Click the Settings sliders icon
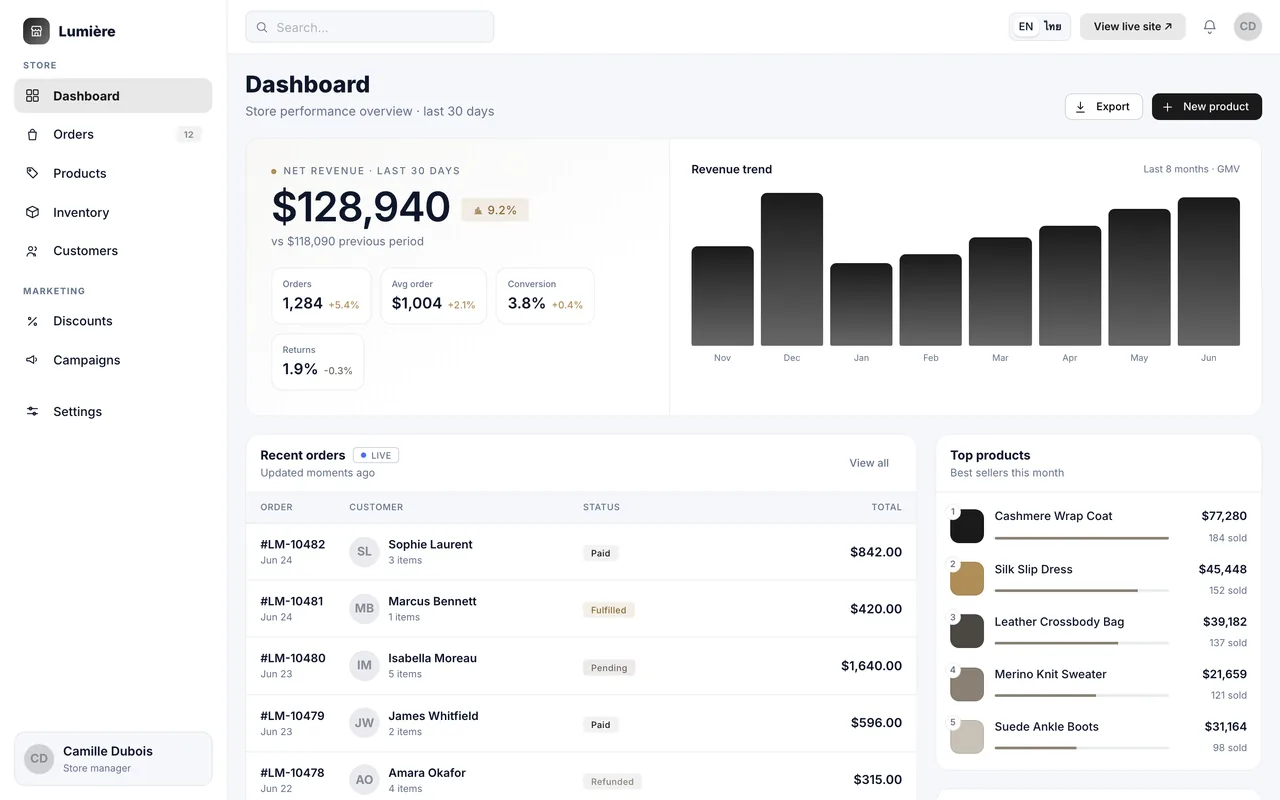This screenshot has width=1280, height=800. [32, 411]
